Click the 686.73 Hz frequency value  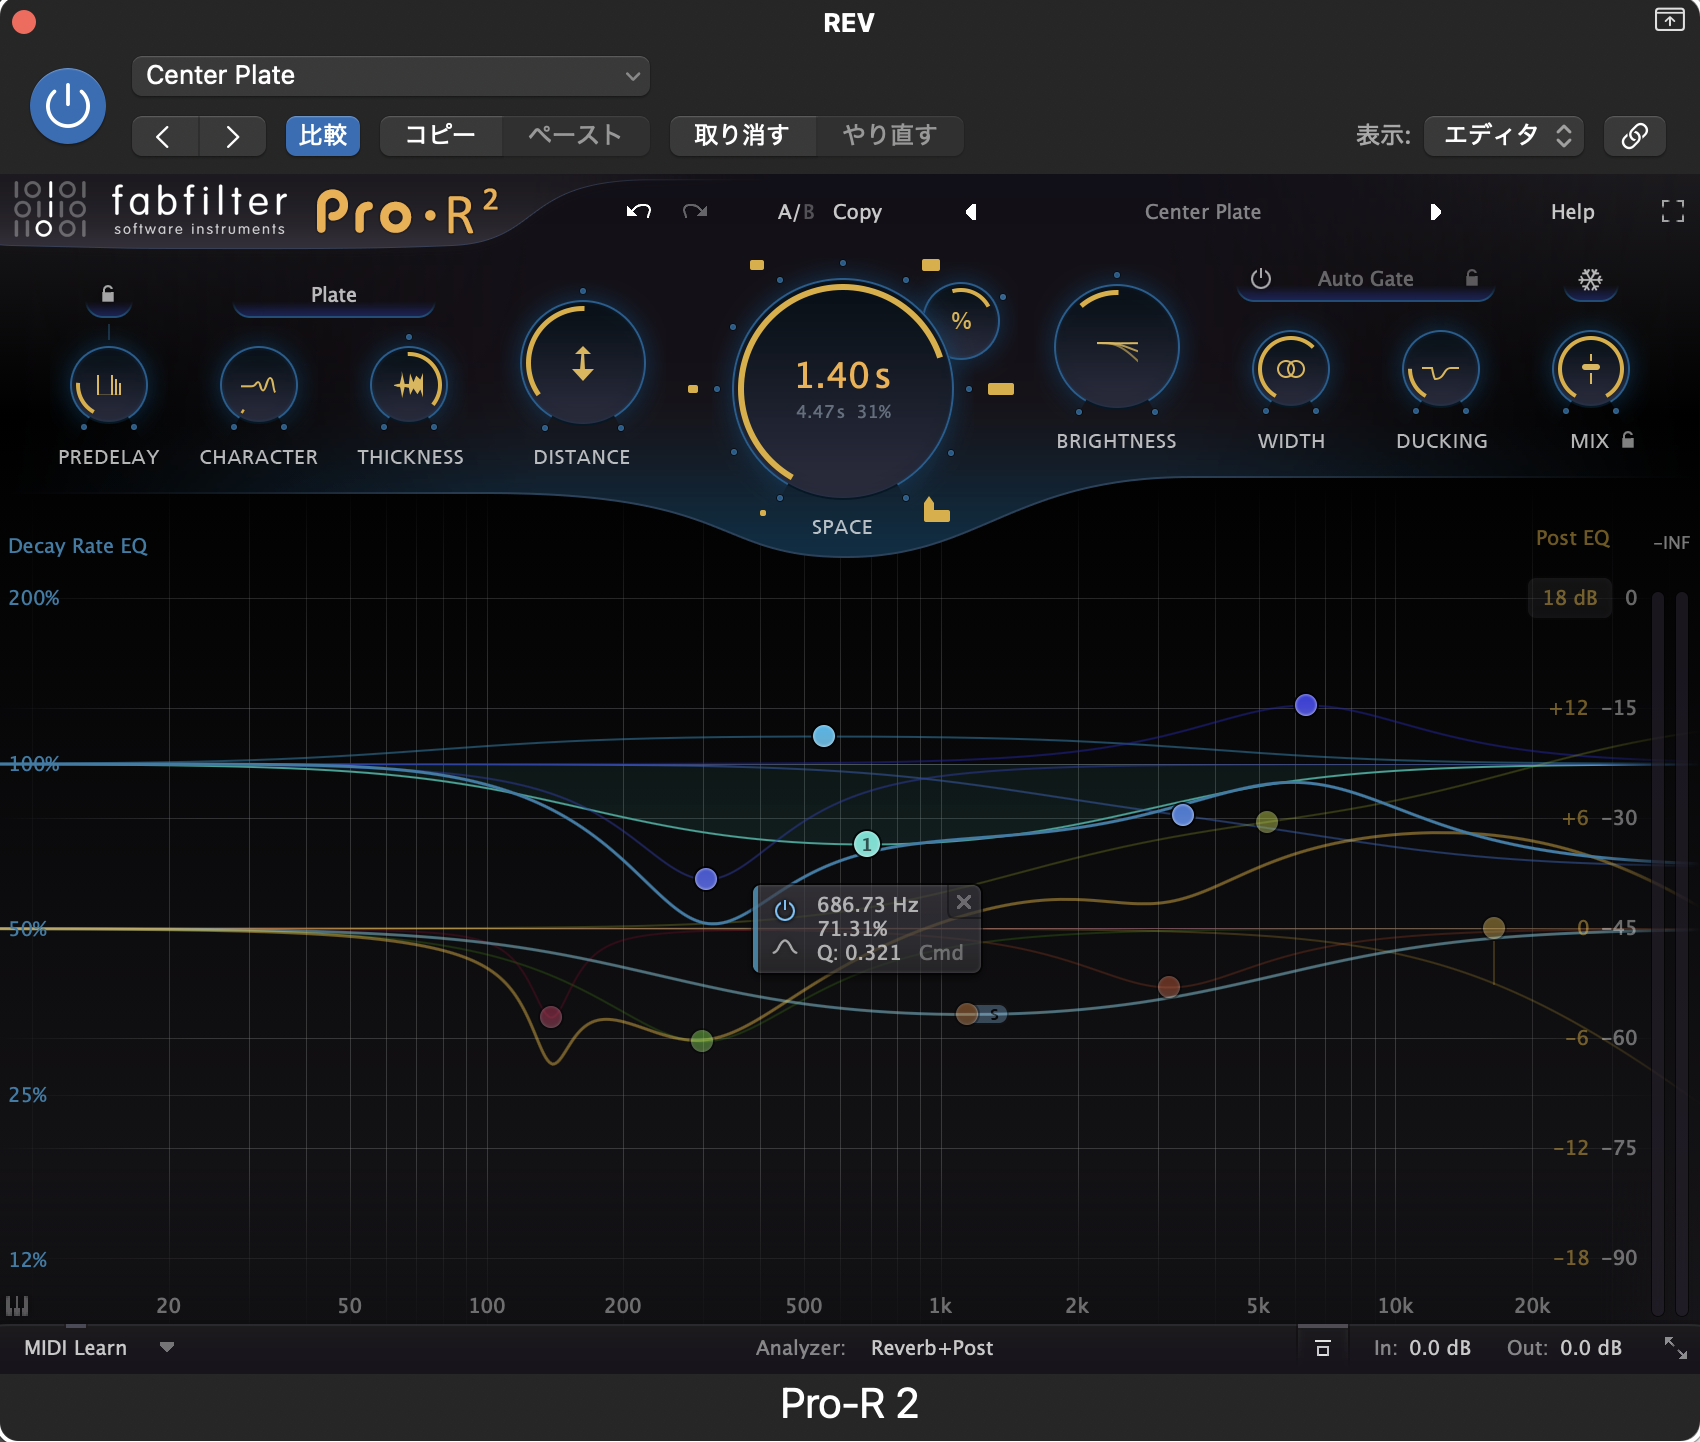pos(867,905)
